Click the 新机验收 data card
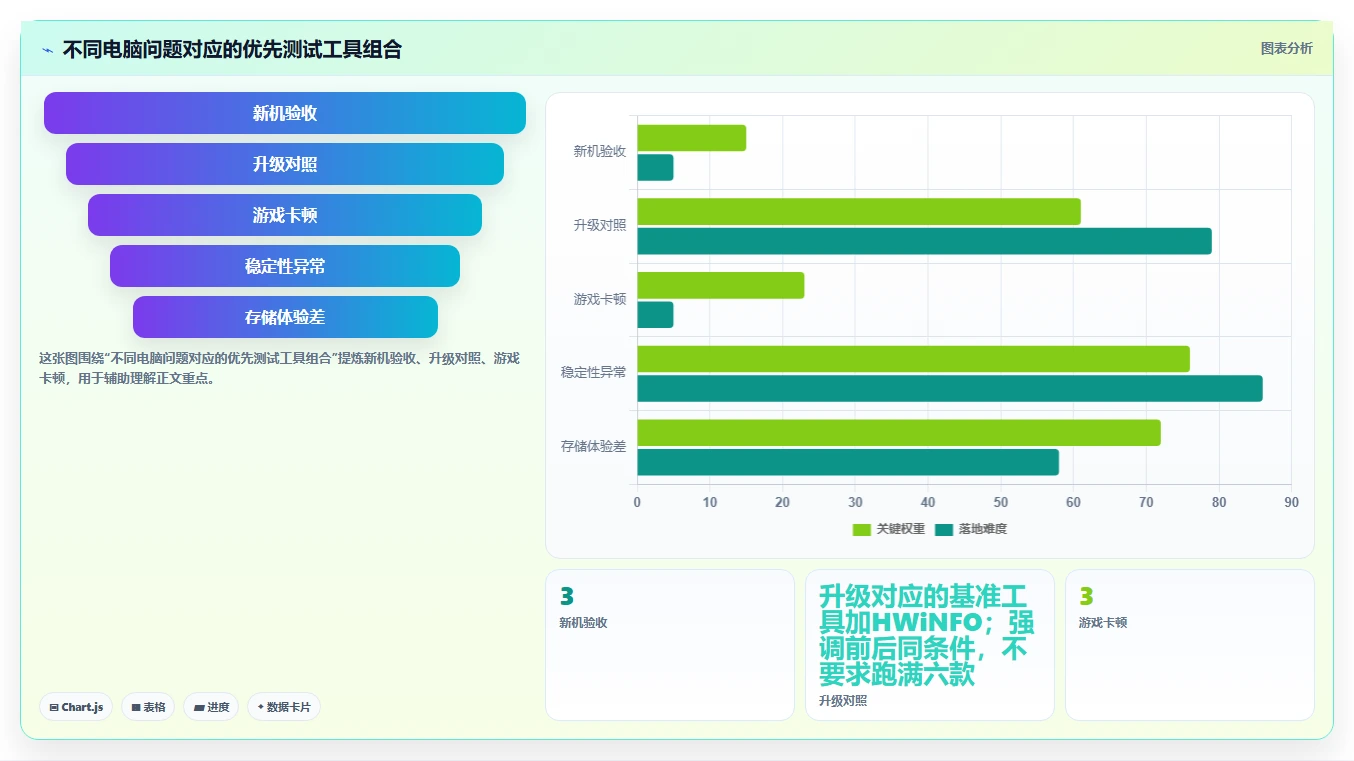Viewport: 1354px width, 761px height. click(x=670, y=645)
